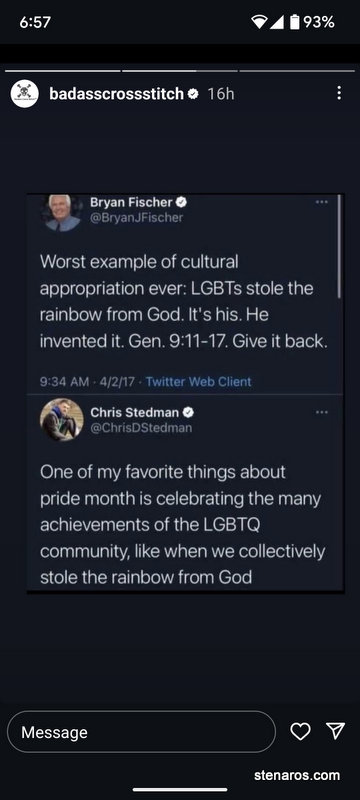The width and height of the screenshot is (360, 800).
Task: Share story via paper plane icon
Action: point(336,731)
